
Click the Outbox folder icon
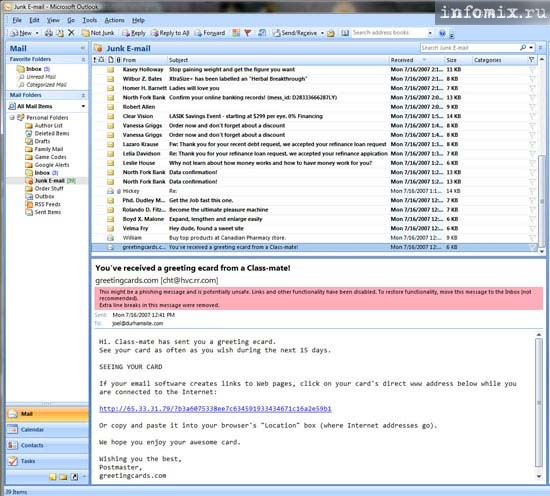coord(29,196)
